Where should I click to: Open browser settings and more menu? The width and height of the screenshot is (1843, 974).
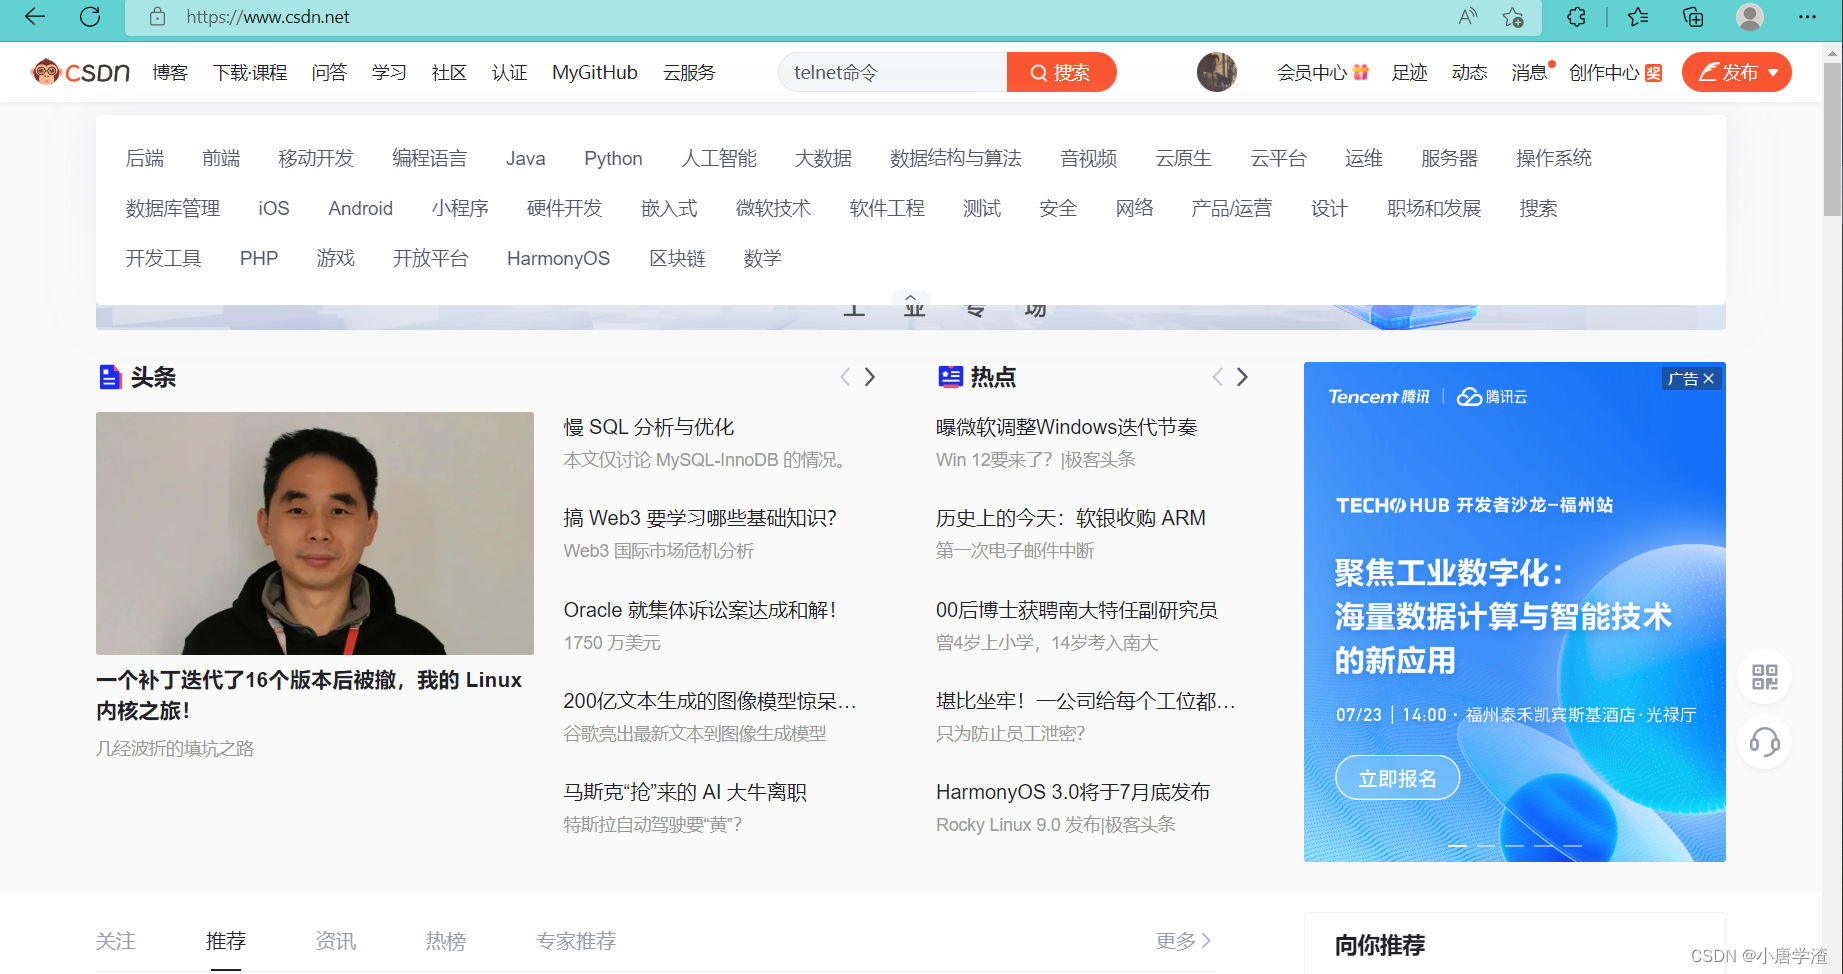[x=1807, y=17]
